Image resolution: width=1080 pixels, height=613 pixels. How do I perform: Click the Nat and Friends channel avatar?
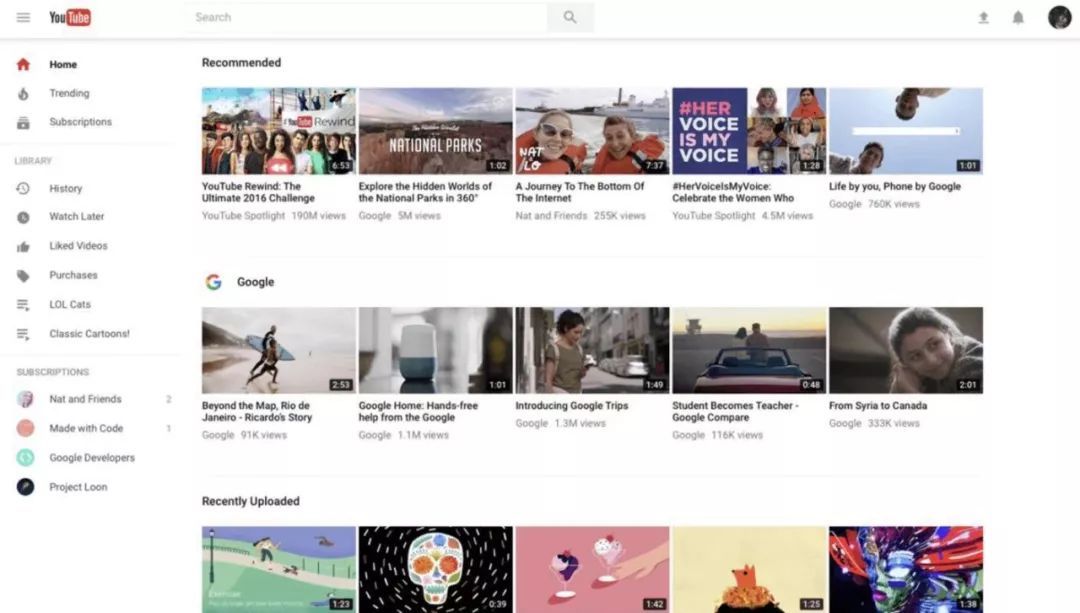[x=25, y=399]
